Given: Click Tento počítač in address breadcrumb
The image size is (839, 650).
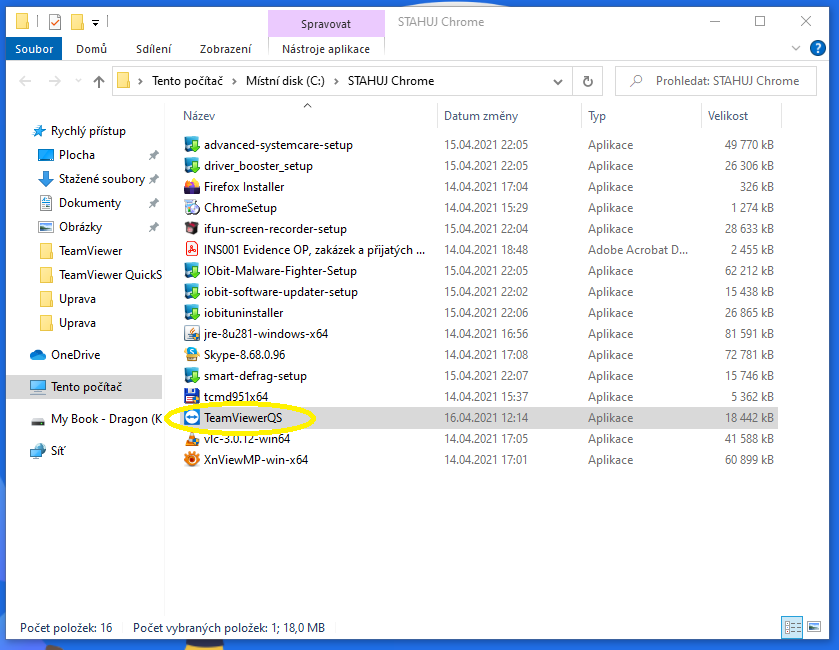Looking at the screenshot, I should [x=187, y=81].
